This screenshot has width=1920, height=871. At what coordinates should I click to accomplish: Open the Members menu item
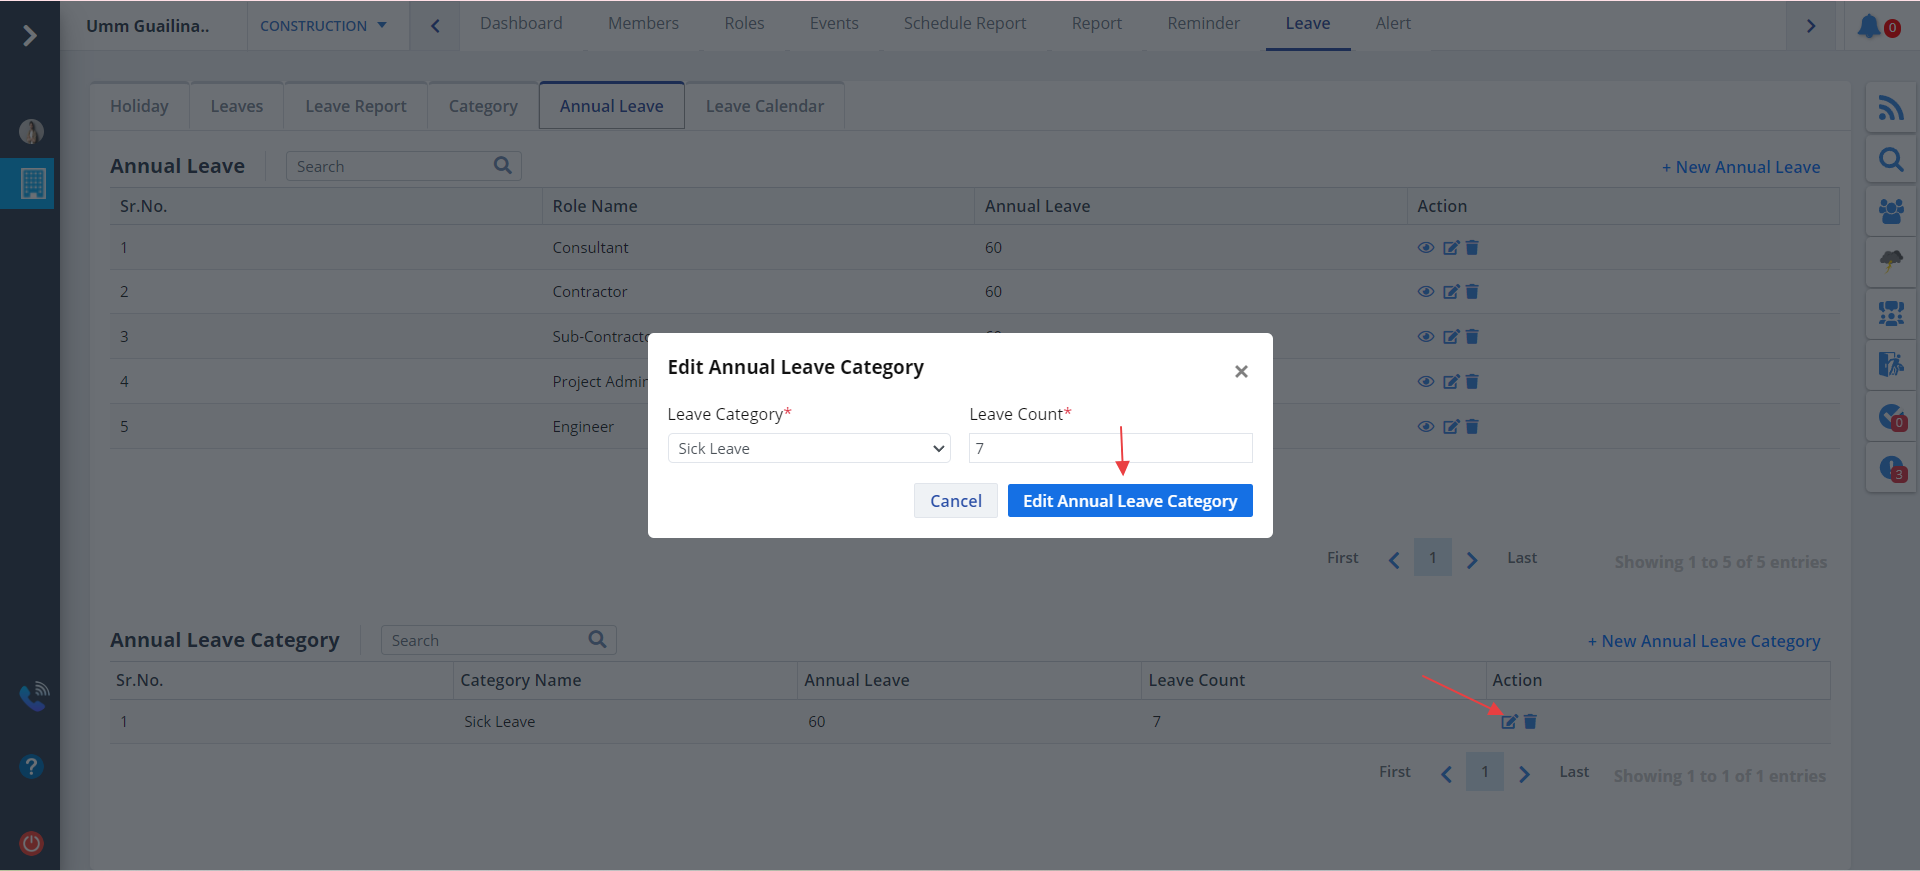pos(643,23)
